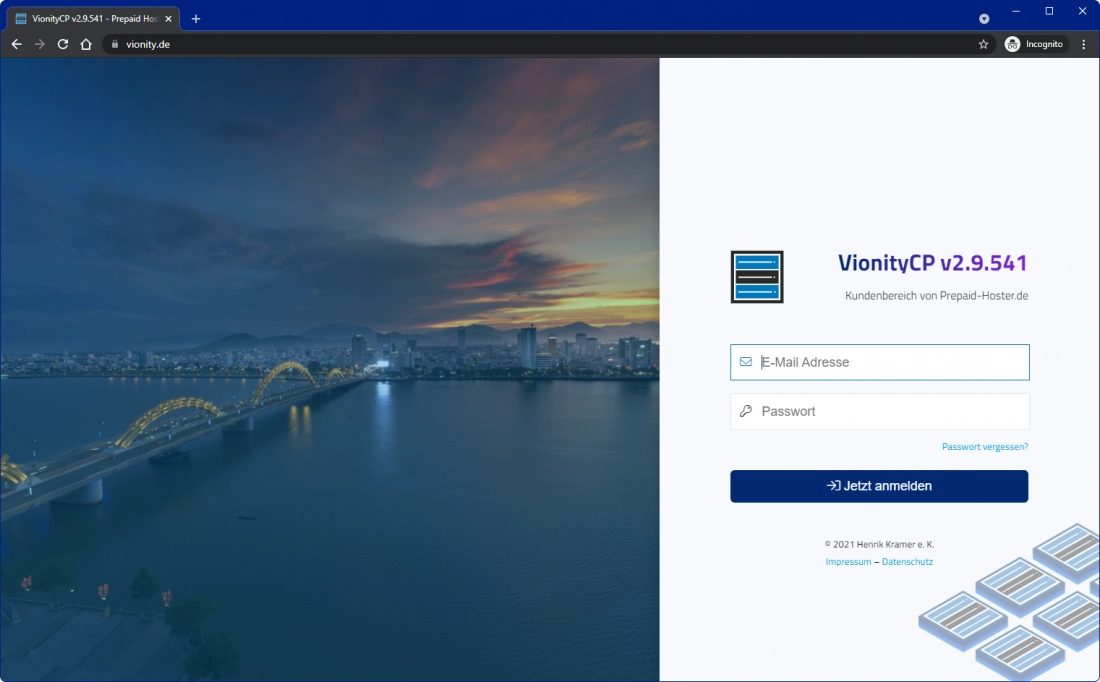Click into the Passwort input field
The image size is (1100, 682).
pos(890,411)
